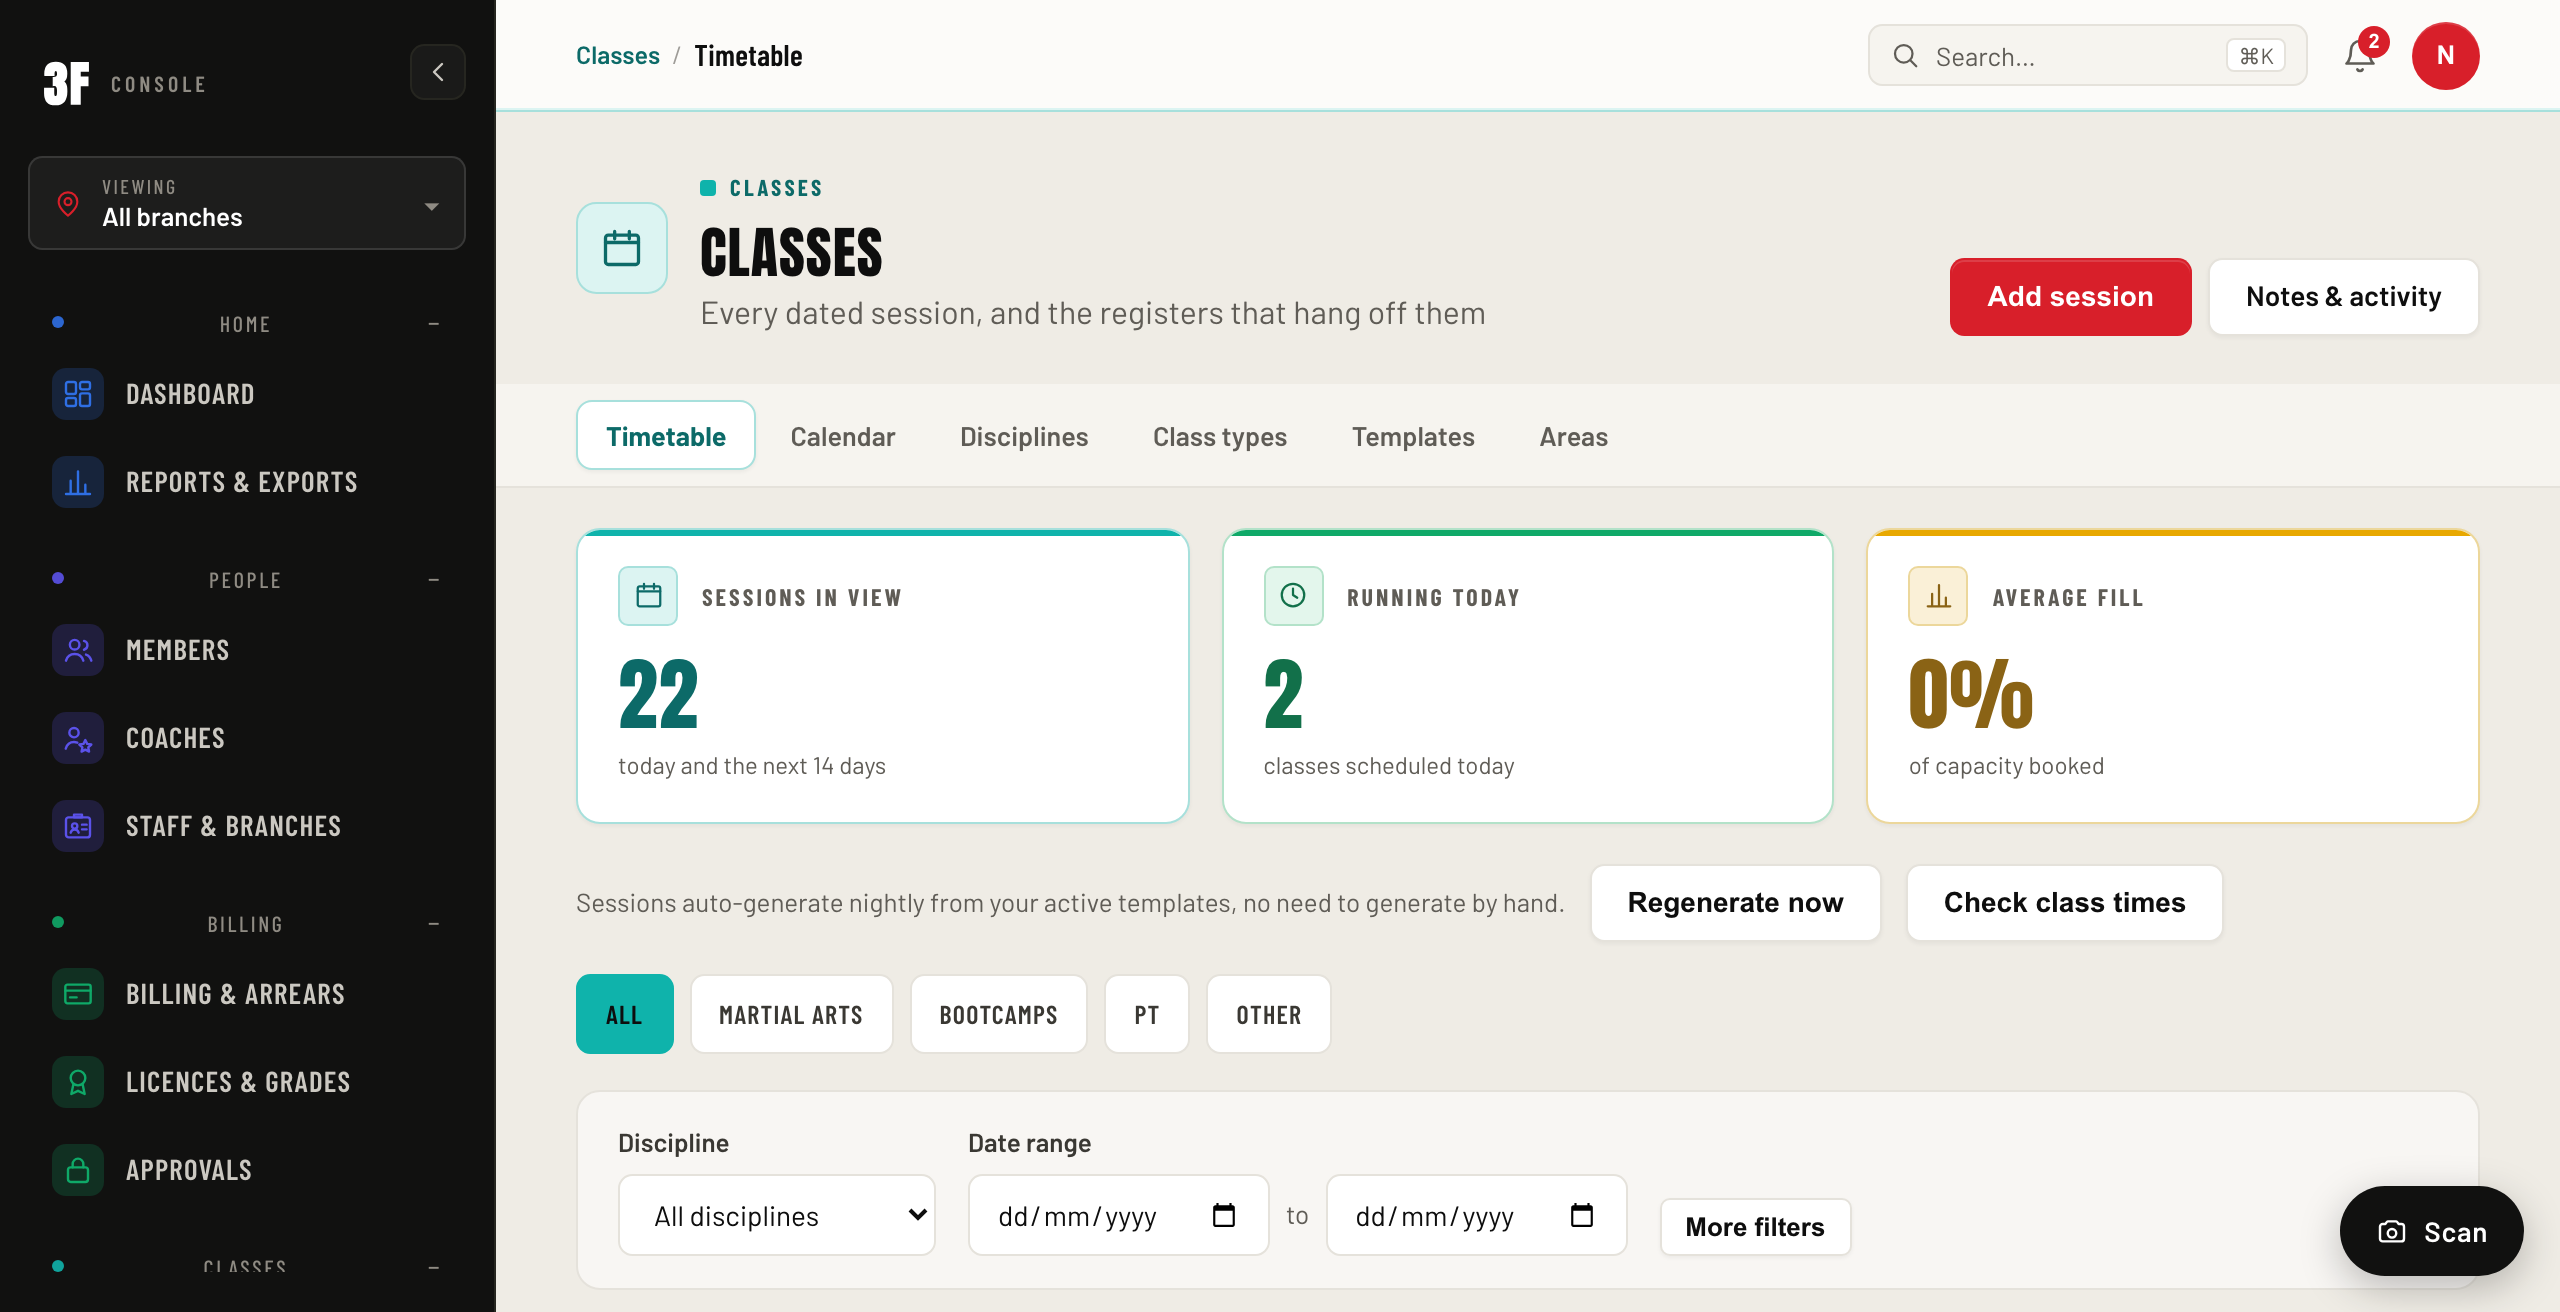2560x1312 pixels.
Task: Open Billing & Arrears in the sidebar
Action: point(247,994)
